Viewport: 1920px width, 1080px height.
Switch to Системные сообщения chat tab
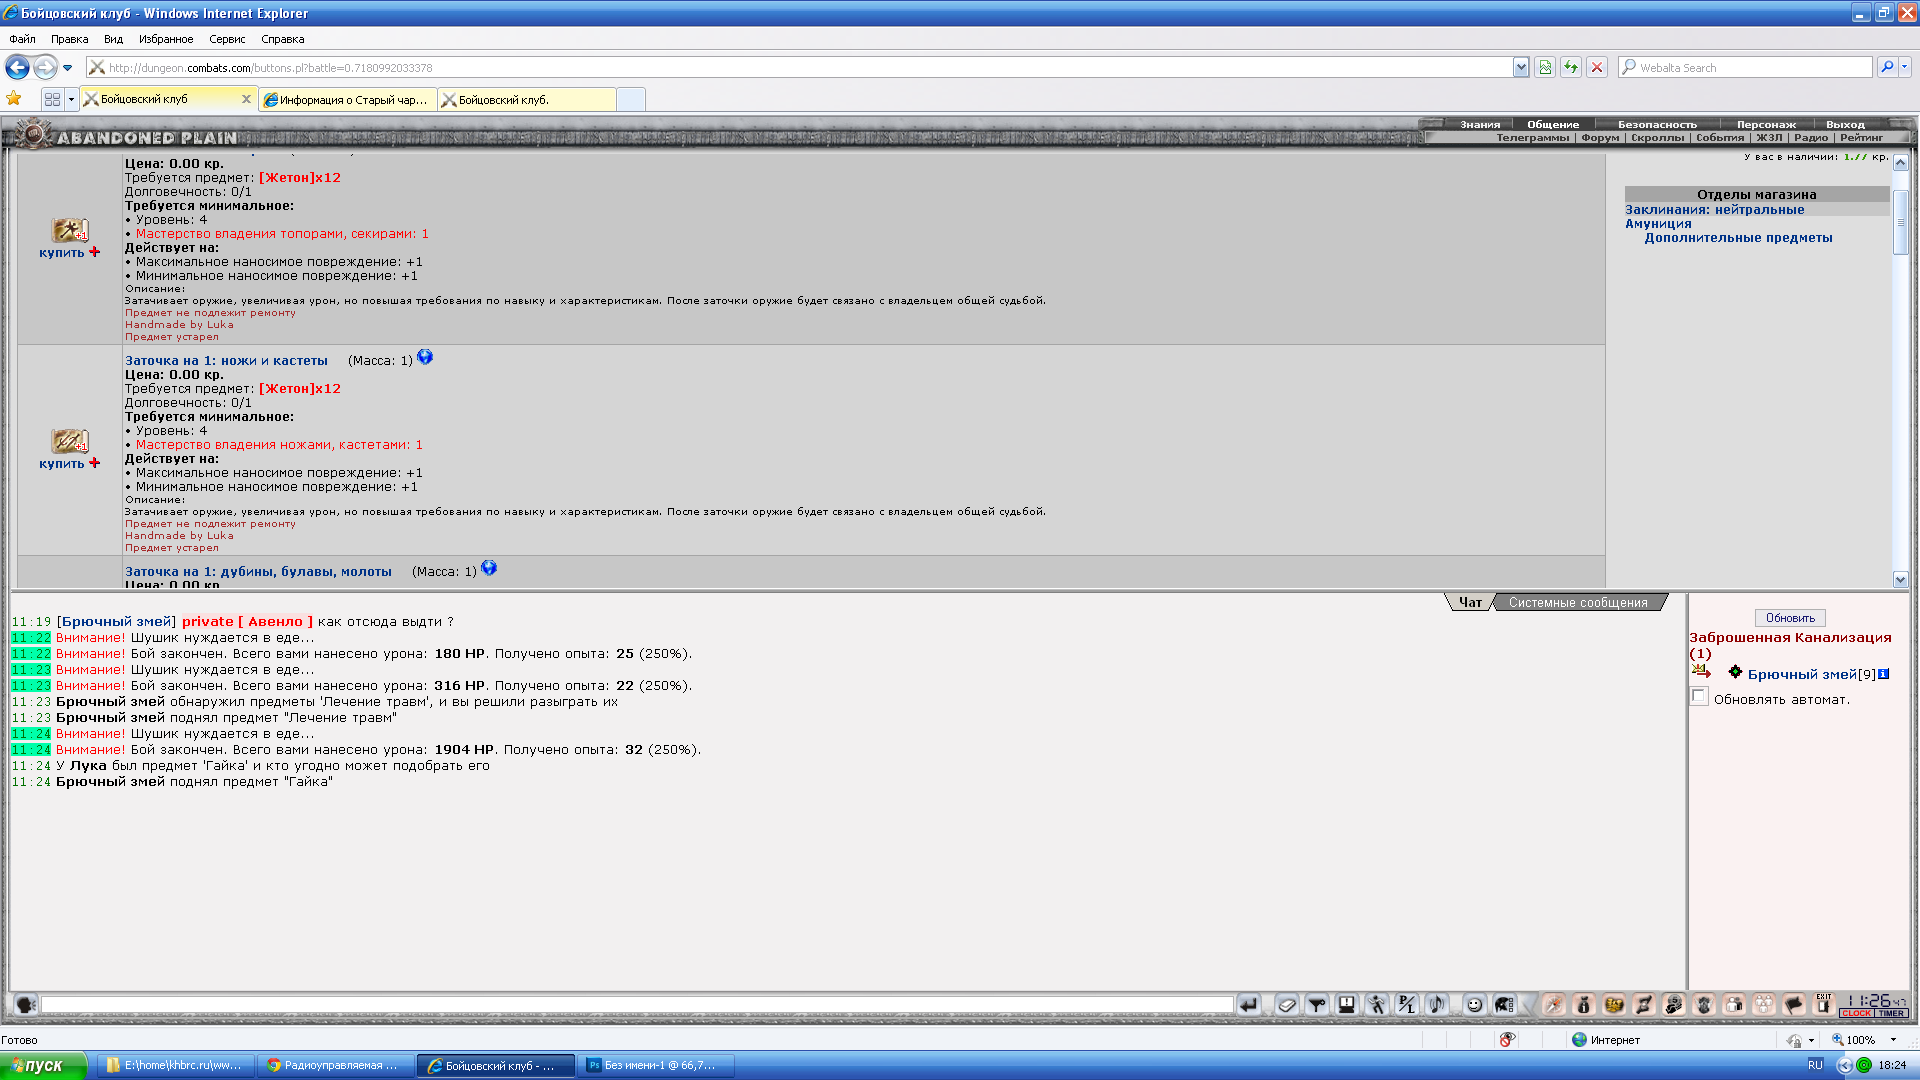(x=1577, y=602)
